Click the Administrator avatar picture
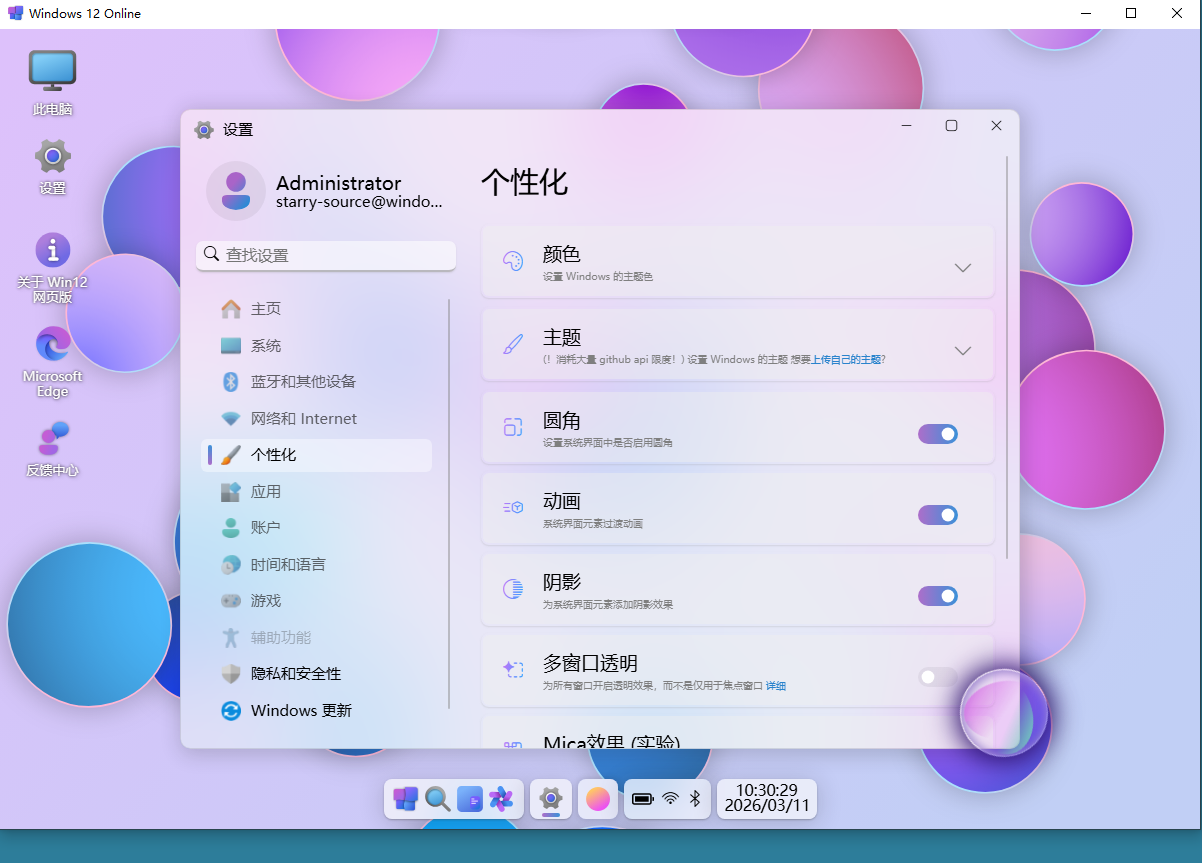 235,190
